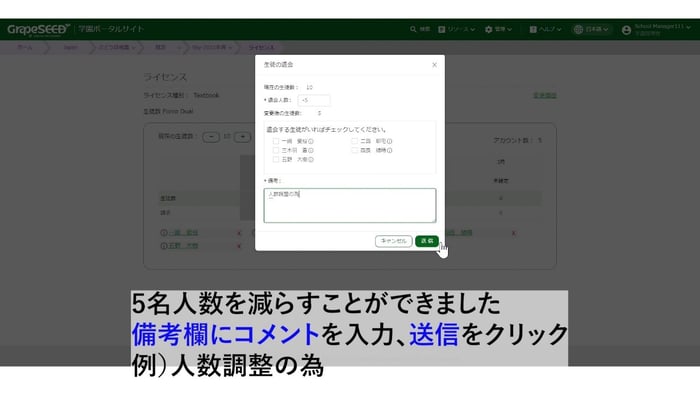Open the info icon beside 五野 in the dialog
700x393 pixels.
click(311, 159)
